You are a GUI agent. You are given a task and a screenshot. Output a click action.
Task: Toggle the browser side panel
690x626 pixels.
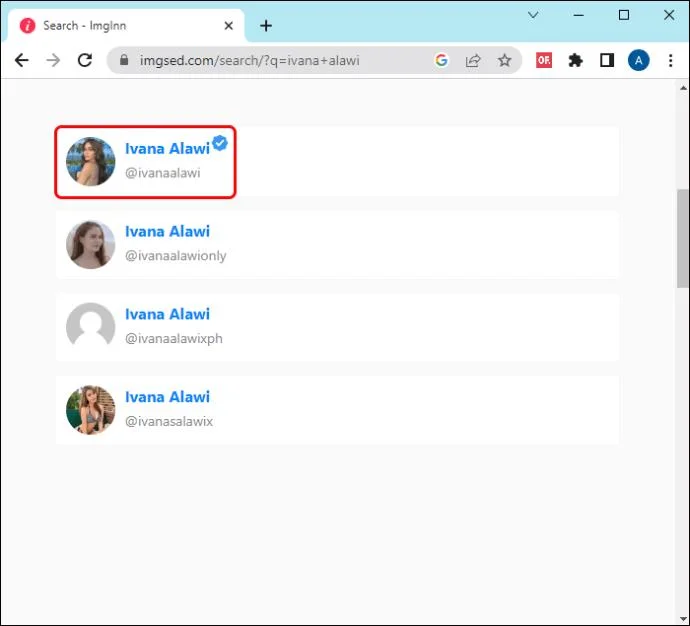(607, 60)
